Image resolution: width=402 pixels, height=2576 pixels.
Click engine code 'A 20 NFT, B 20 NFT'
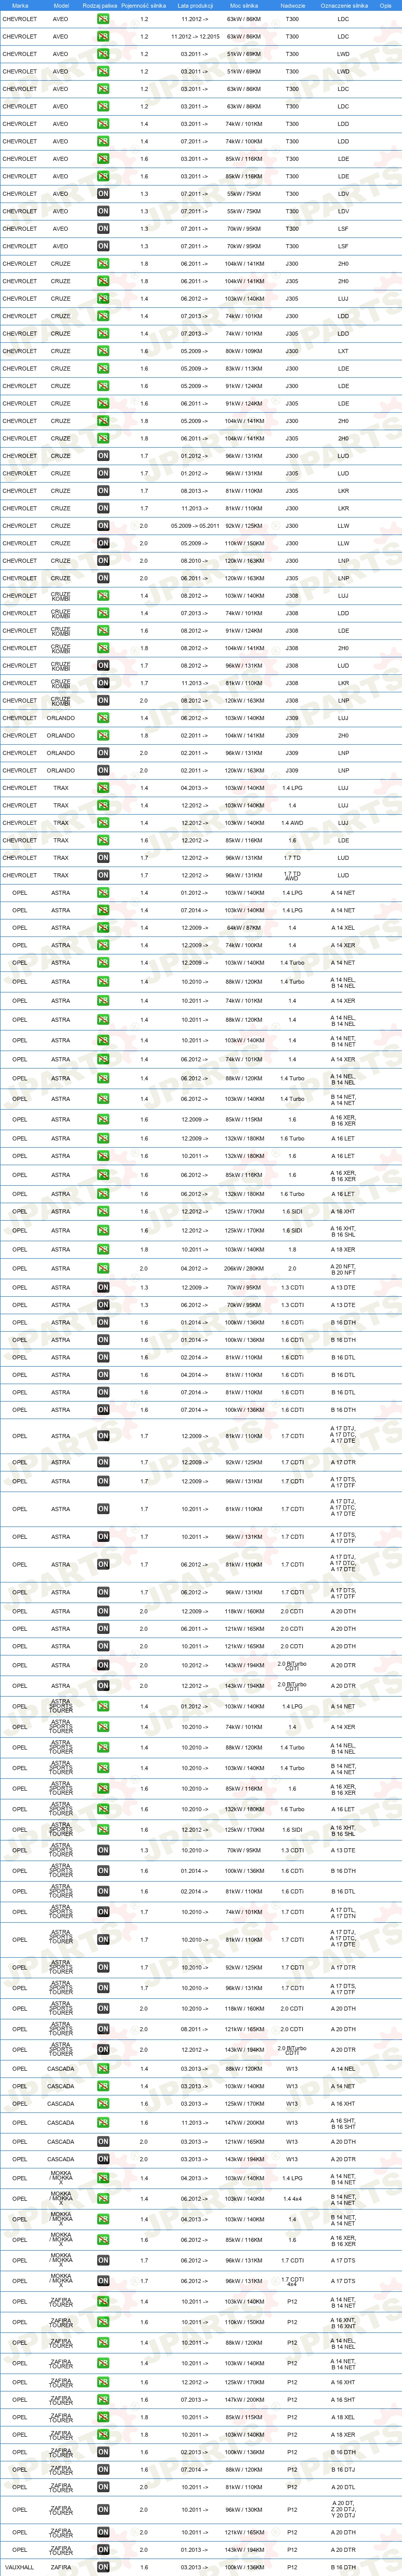[343, 1268]
